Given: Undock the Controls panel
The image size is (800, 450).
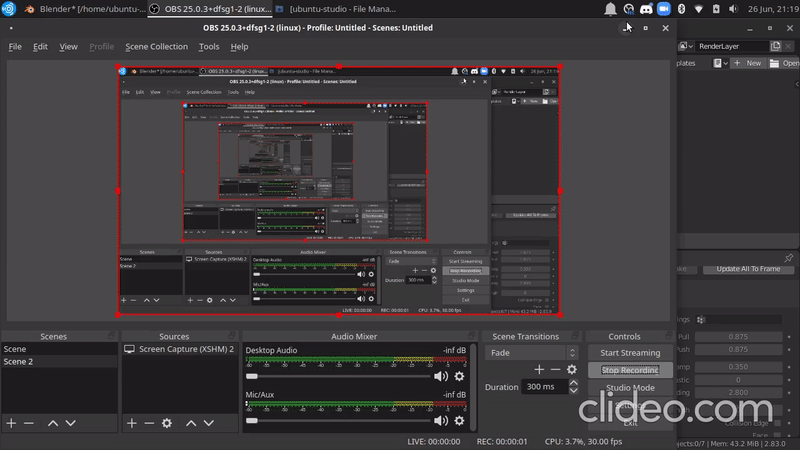Looking at the screenshot, I should [x=668, y=336].
